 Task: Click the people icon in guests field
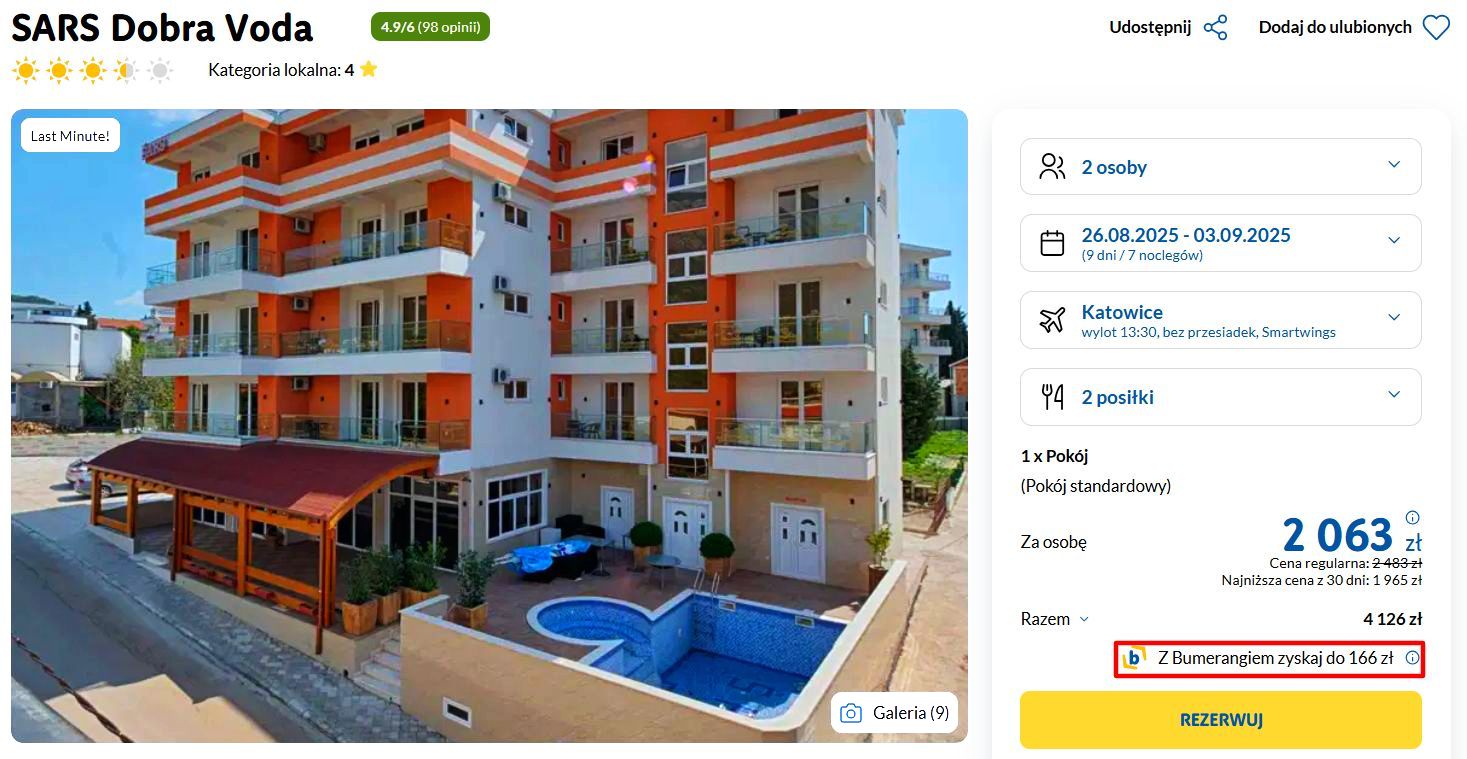[x=1052, y=167]
